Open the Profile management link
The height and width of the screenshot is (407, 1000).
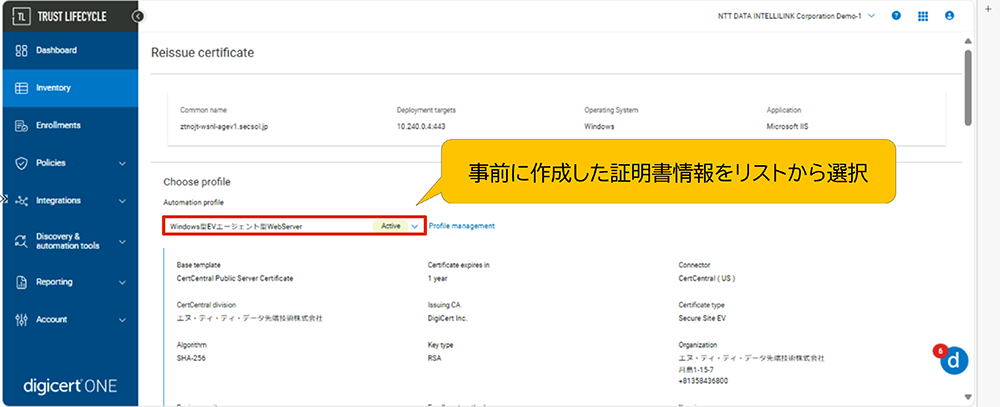click(462, 226)
